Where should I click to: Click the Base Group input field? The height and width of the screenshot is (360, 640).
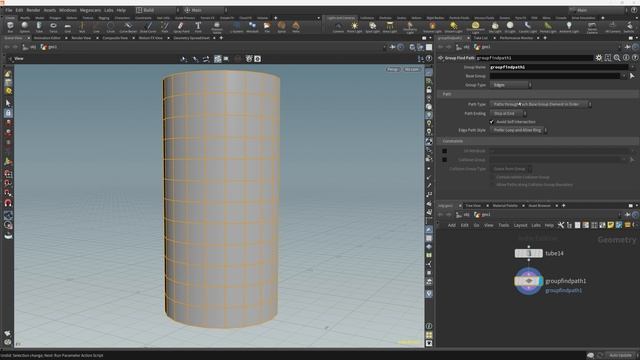(555, 76)
